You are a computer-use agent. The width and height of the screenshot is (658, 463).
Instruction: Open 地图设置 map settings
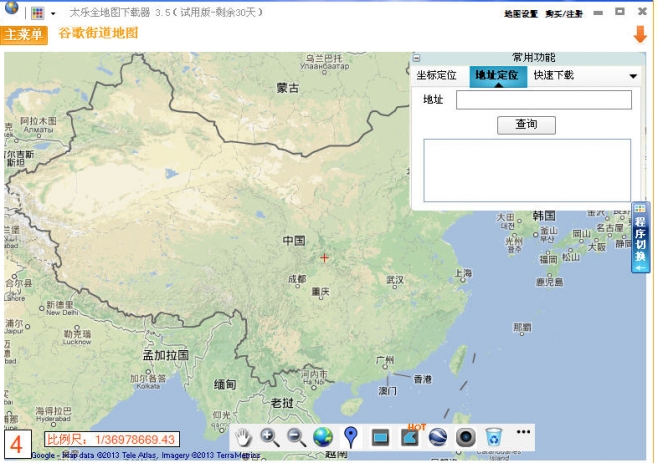(x=521, y=14)
